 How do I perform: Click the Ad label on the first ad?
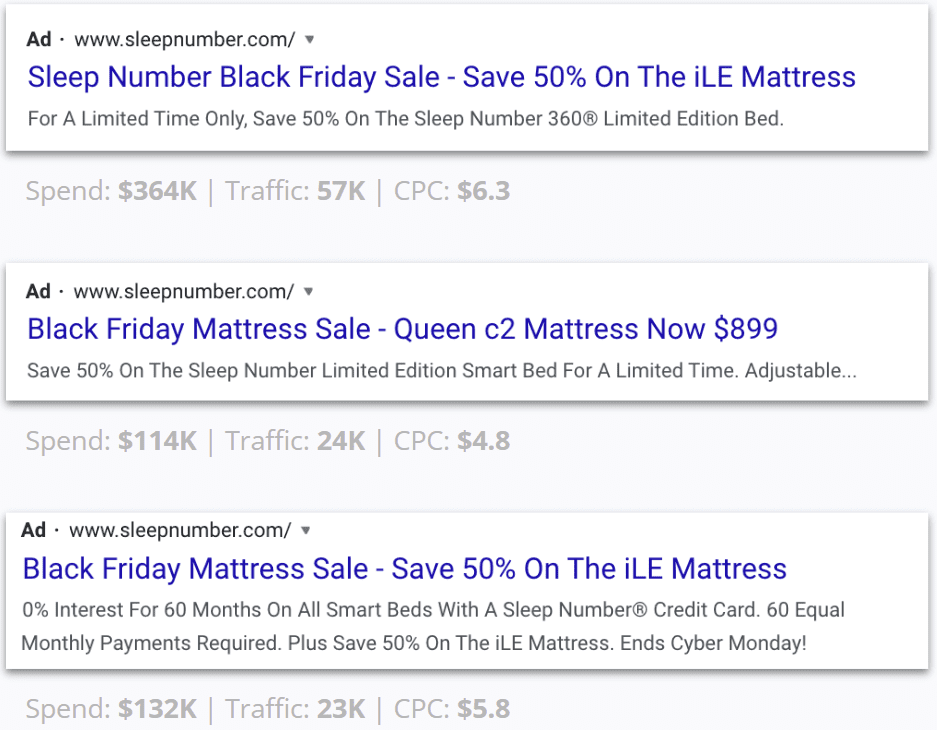[x=39, y=40]
